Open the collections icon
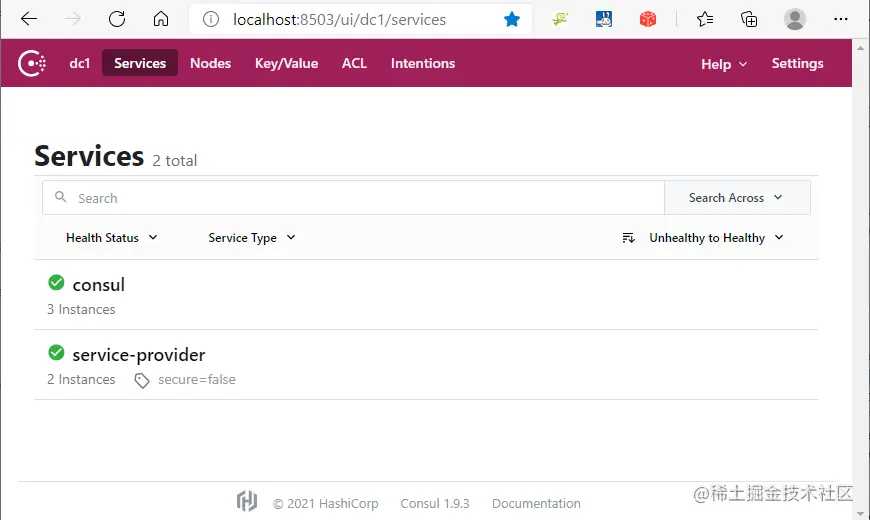870x520 pixels. [x=749, y=19]
